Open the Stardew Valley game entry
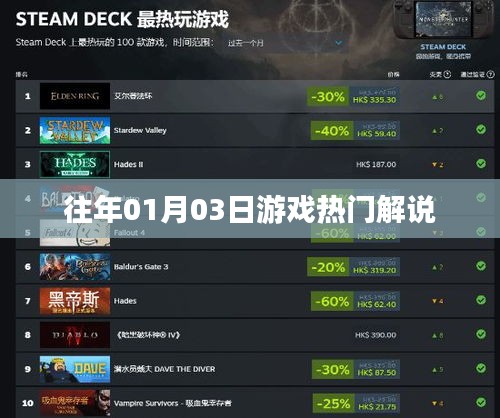The height and width of the screenshot is (418, 500). (255, 130)
